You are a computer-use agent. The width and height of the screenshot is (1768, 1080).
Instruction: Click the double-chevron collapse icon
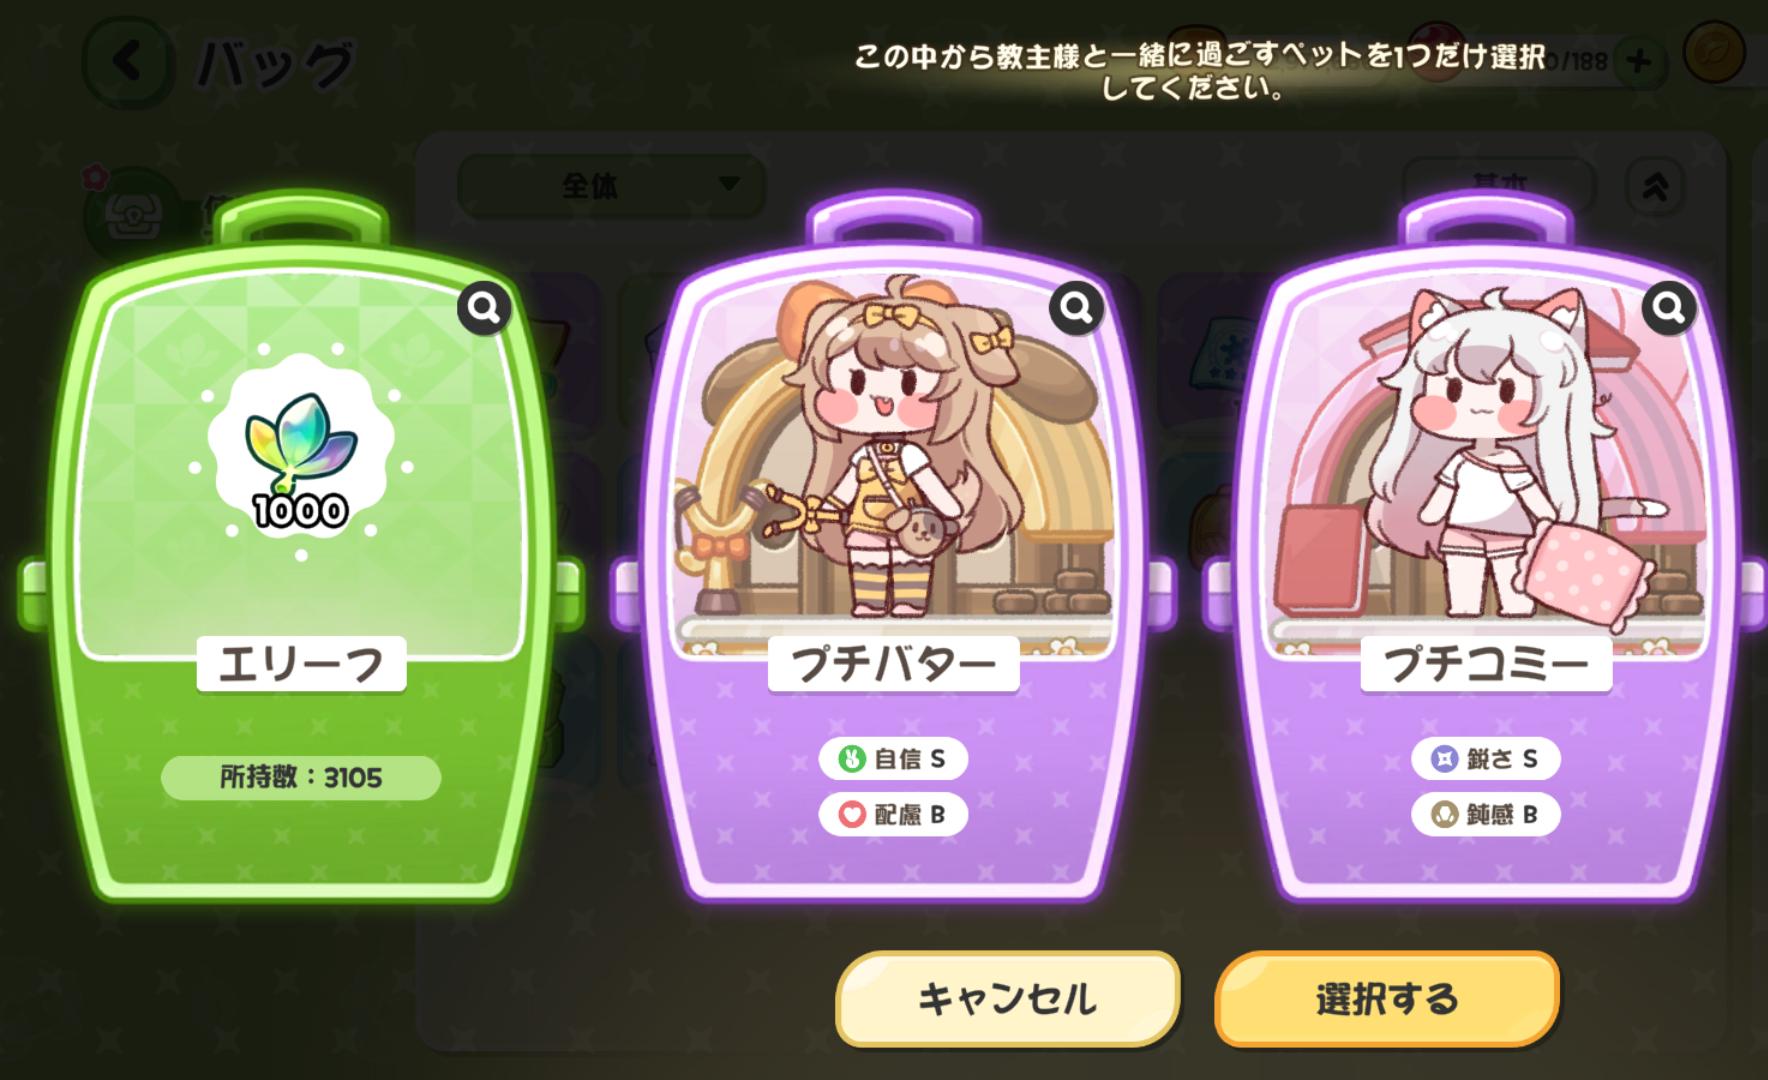pyautogui.click(x=1656, y=186)
